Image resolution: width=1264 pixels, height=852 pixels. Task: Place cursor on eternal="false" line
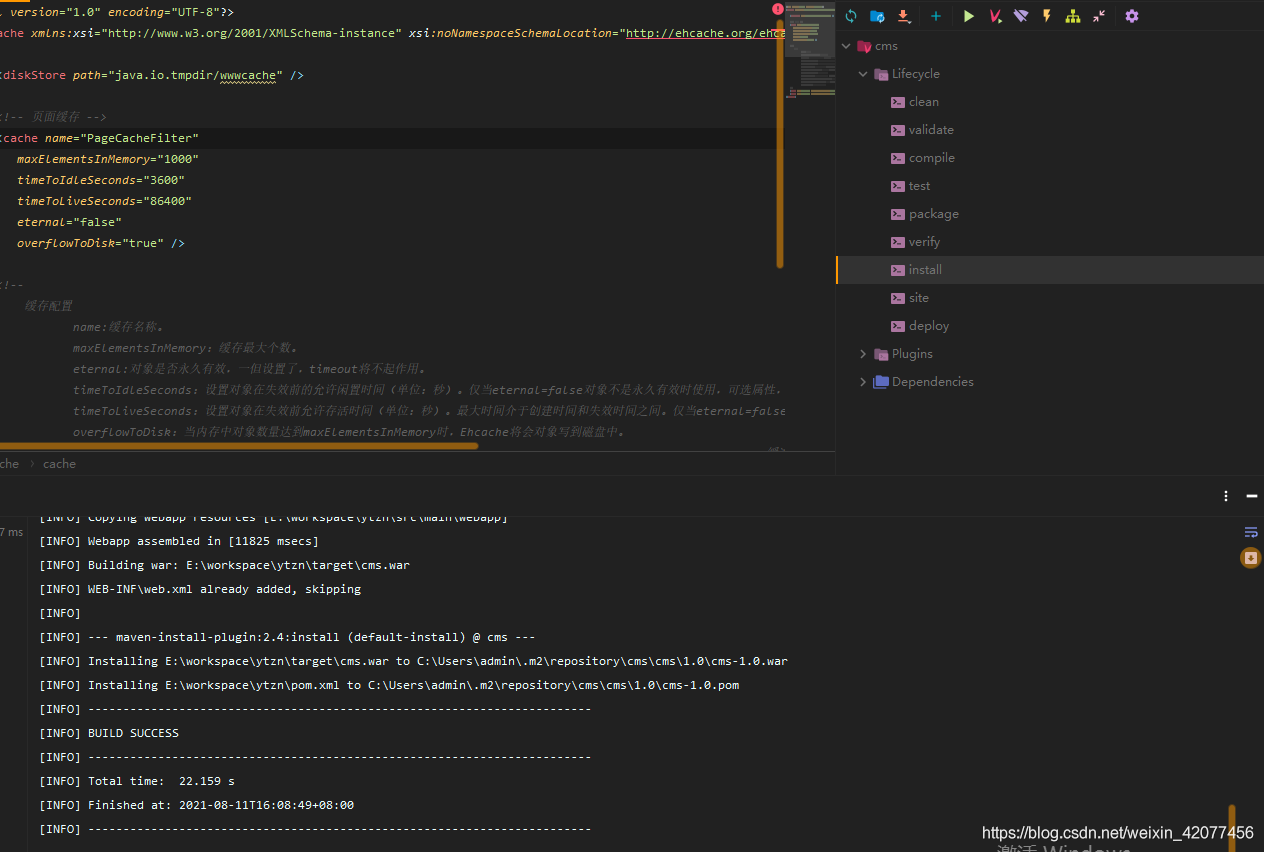point(69,222)
